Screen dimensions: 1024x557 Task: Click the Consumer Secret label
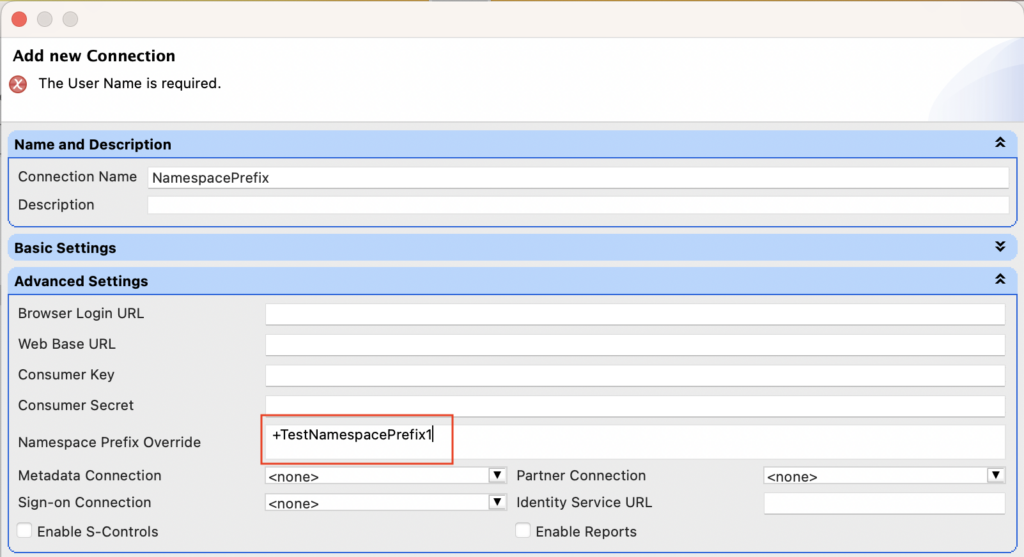[x=76, y=405]
